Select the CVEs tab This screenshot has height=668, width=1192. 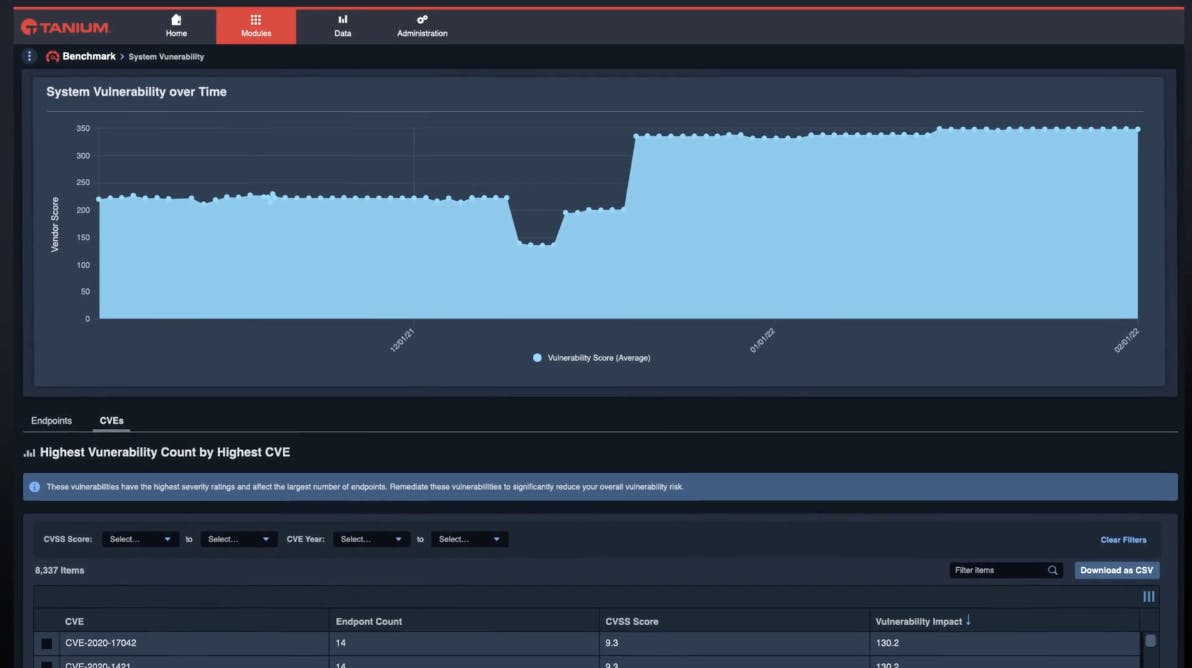coord(111,421)
